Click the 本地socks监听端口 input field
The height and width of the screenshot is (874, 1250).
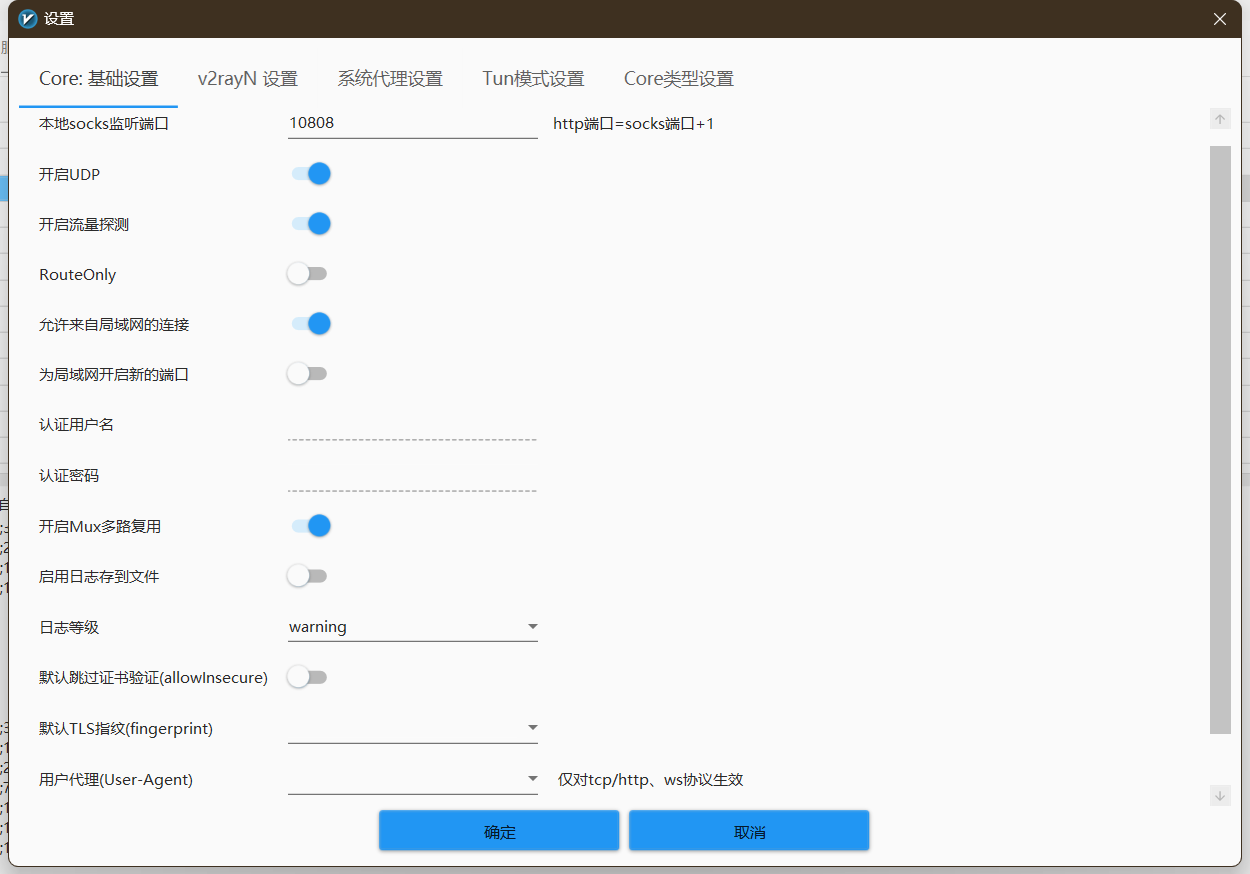click(x=412, y=122)
